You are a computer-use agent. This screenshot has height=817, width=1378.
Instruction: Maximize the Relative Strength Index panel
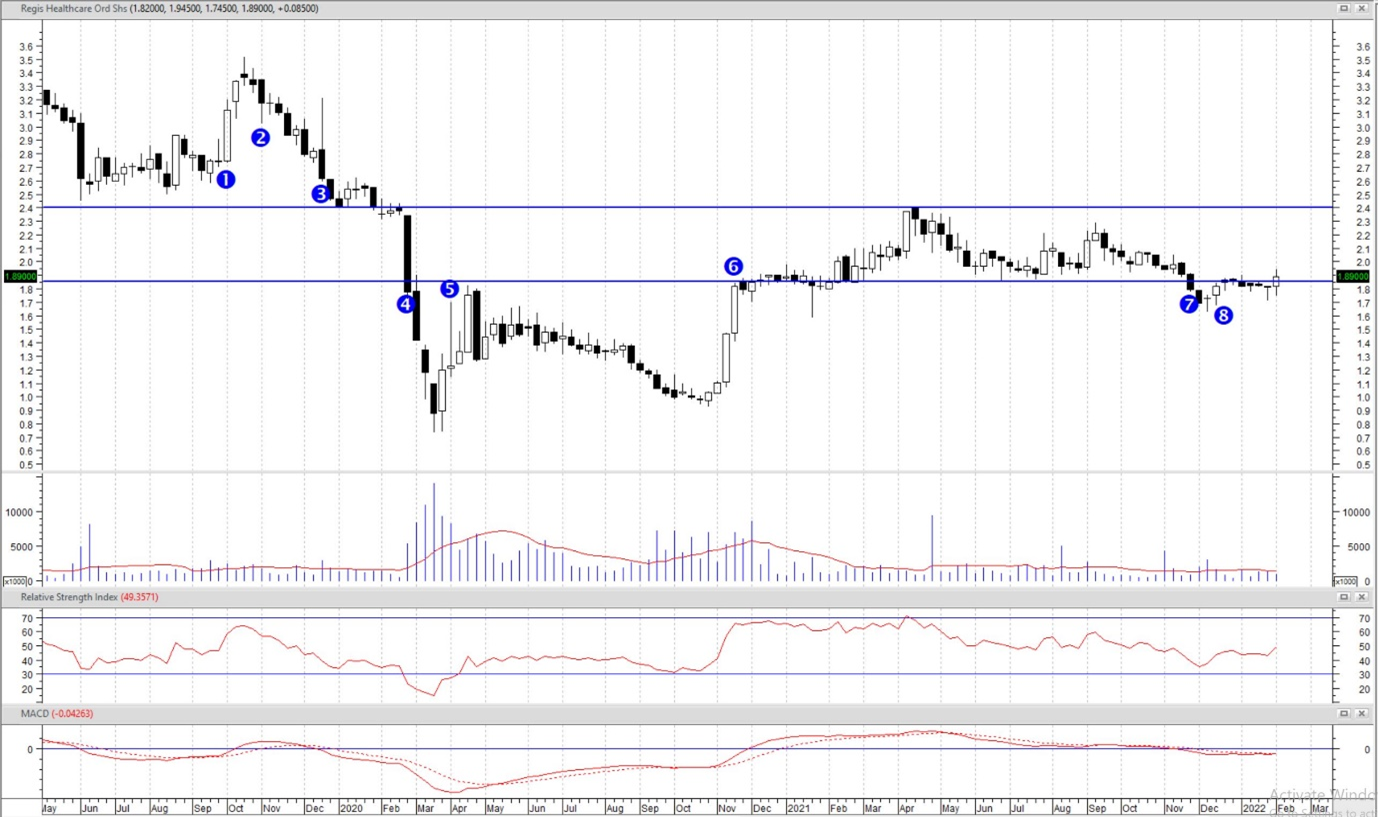[x=1346, y=597]
